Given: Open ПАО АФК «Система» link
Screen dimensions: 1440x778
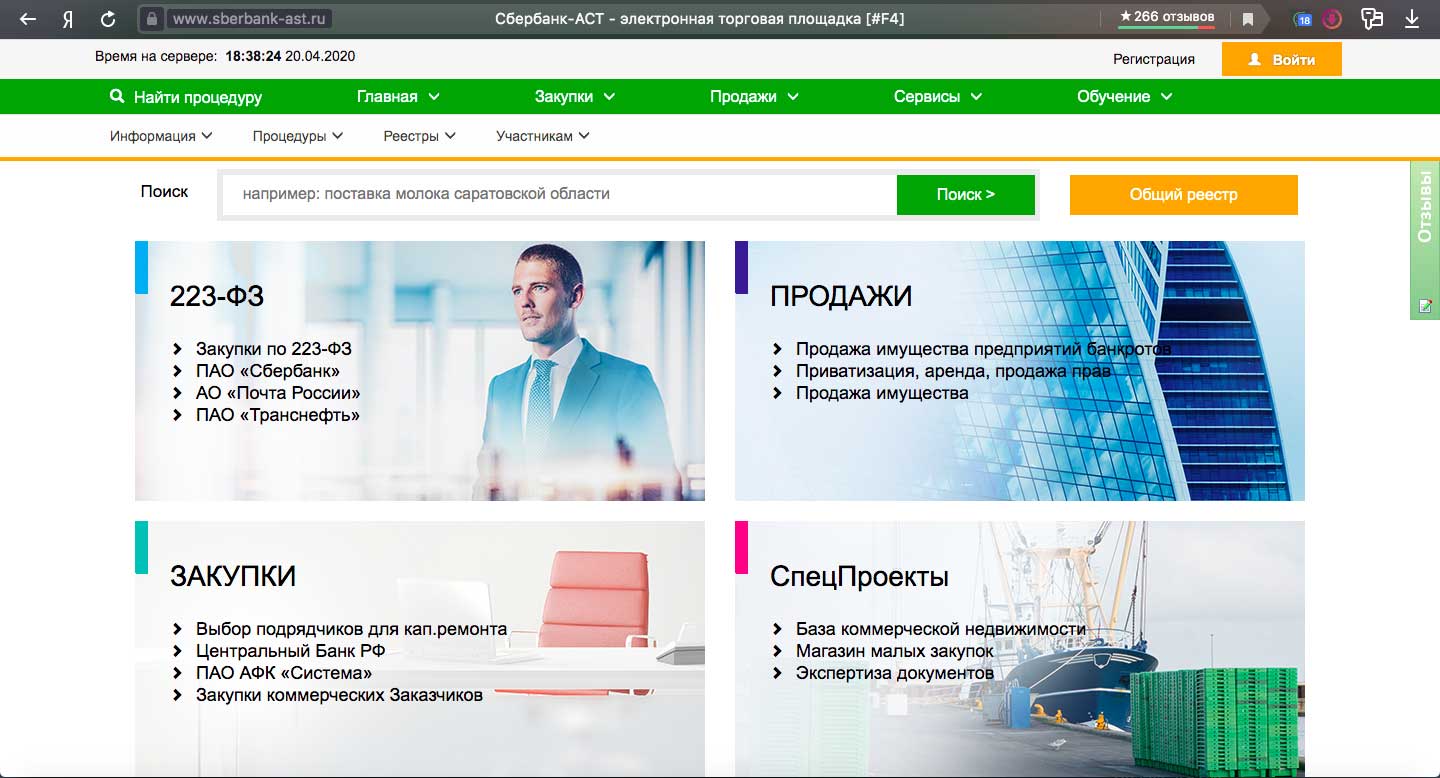Looking at the screenshot, I should click(x=284, y=673).
